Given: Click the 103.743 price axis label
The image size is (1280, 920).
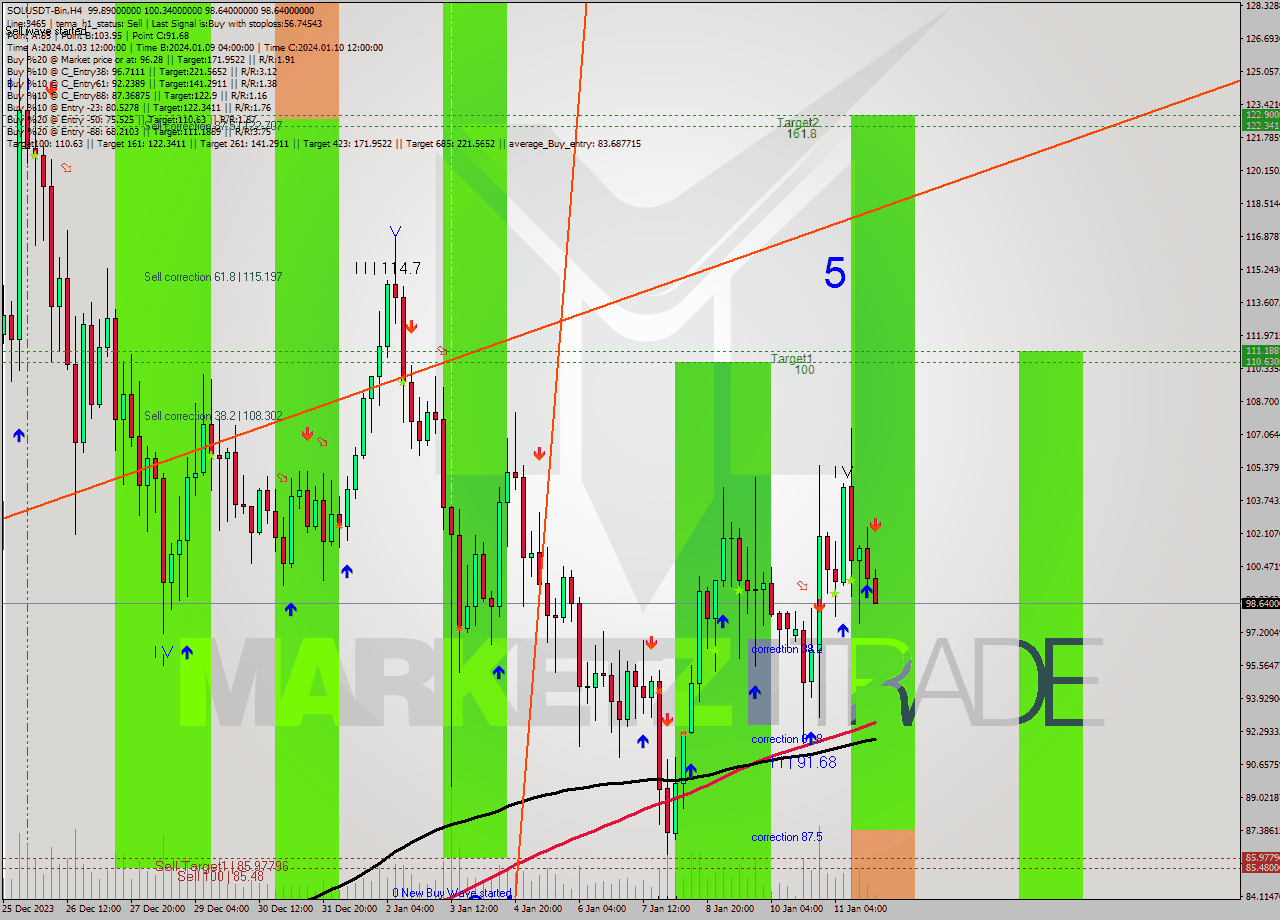Looking at the screenshot, I should [1262, 500].
